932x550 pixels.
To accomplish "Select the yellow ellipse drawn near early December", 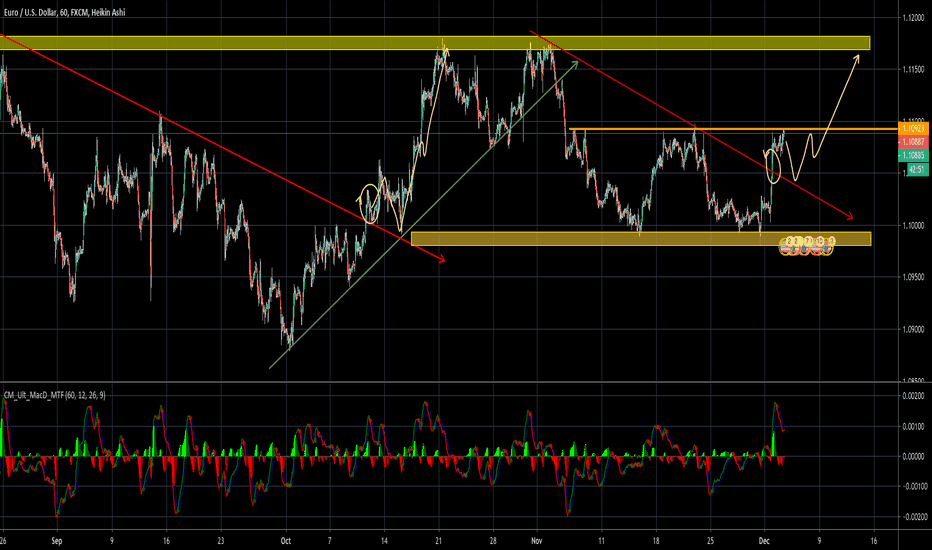I will (x=773, y=166).
